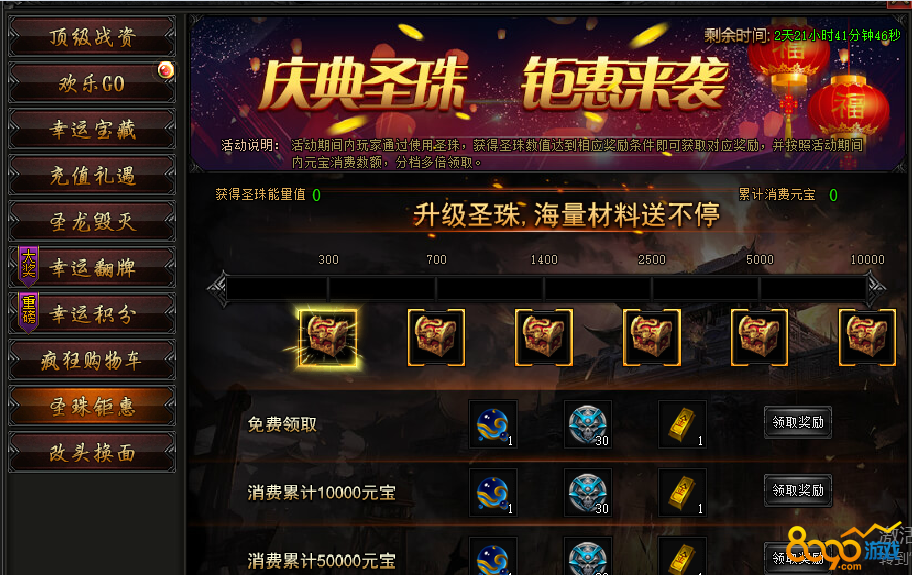
Task: Click the 700-point treasure chest reward
Action: point(436,338)
